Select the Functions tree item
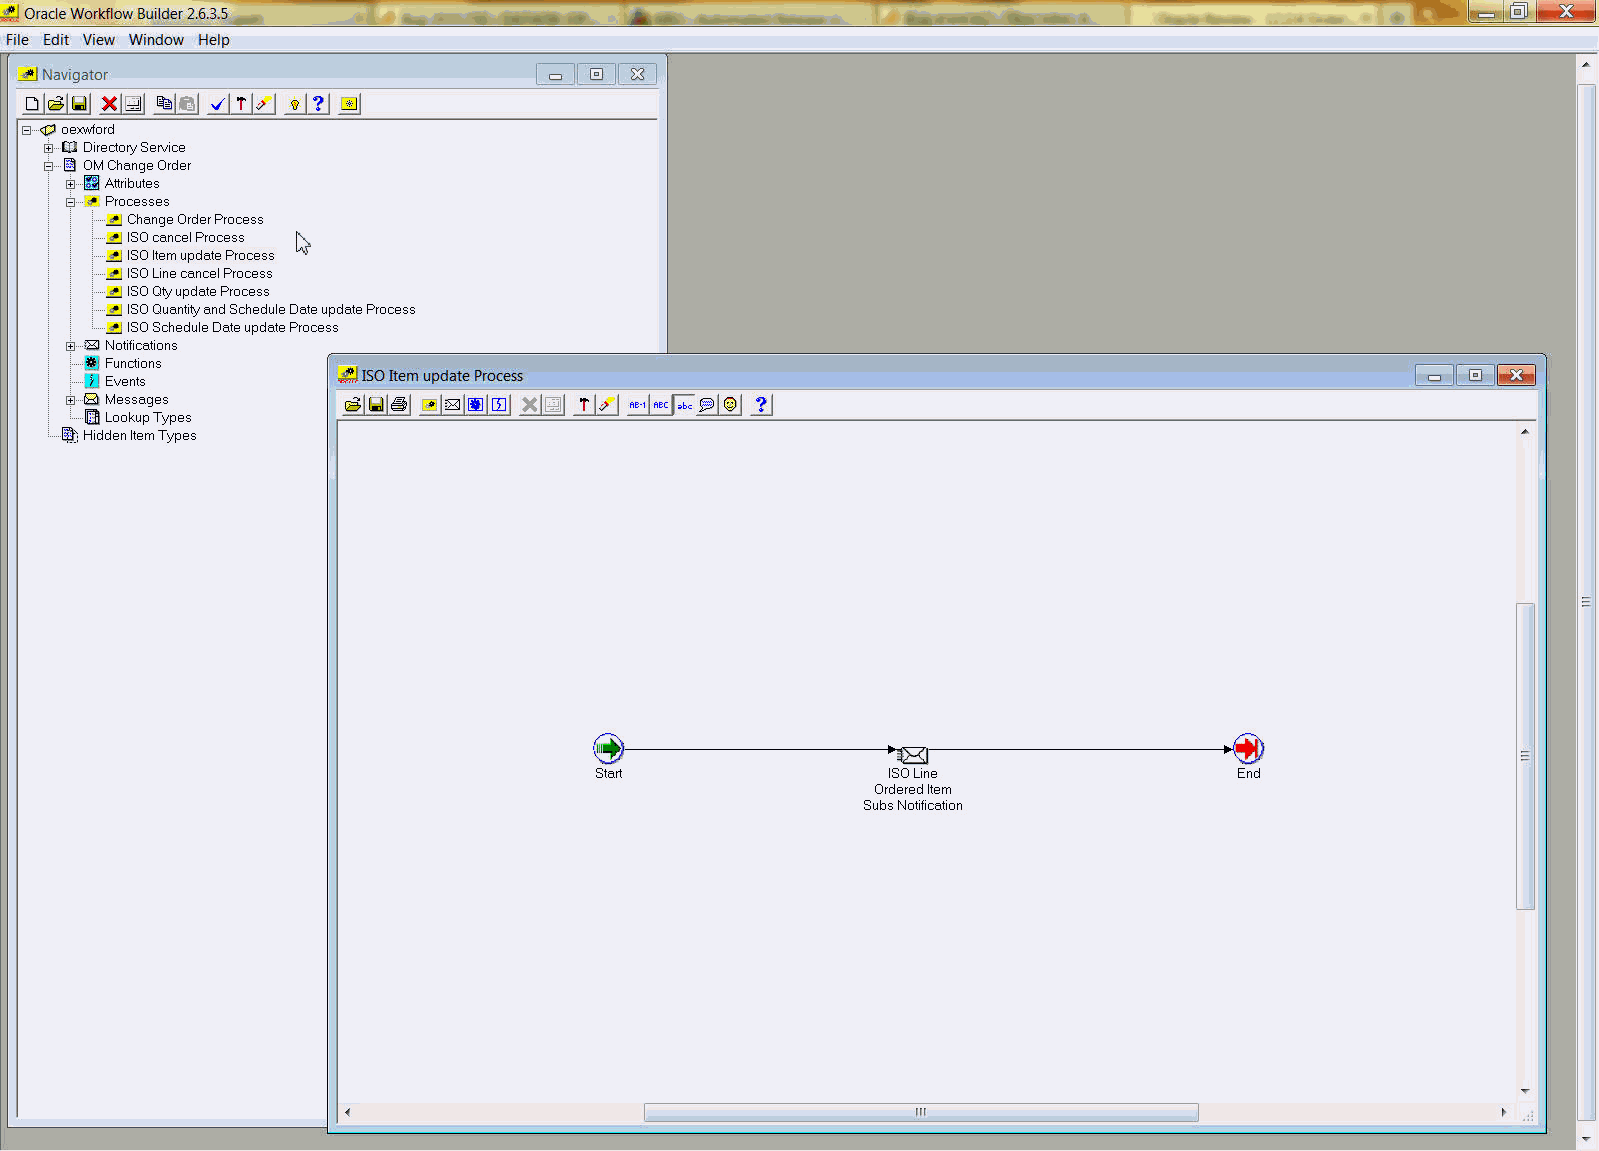1599x1151 pixels. (133, 364)
